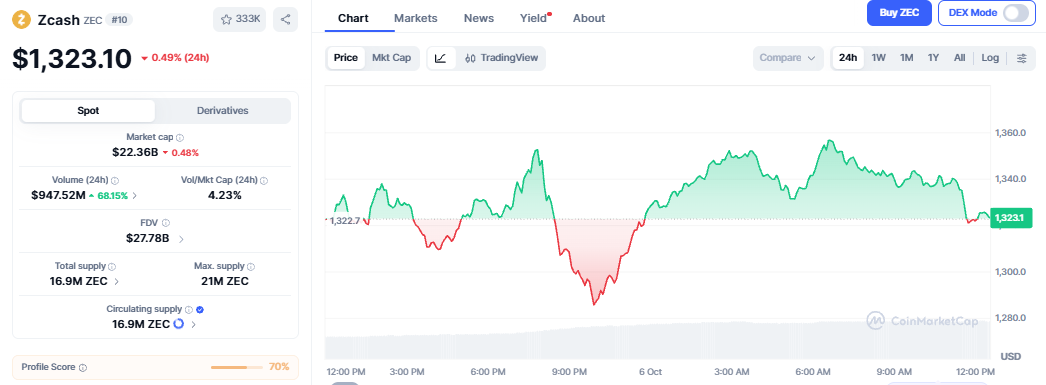Toggle DEX Mode switch

(1015, 13)
